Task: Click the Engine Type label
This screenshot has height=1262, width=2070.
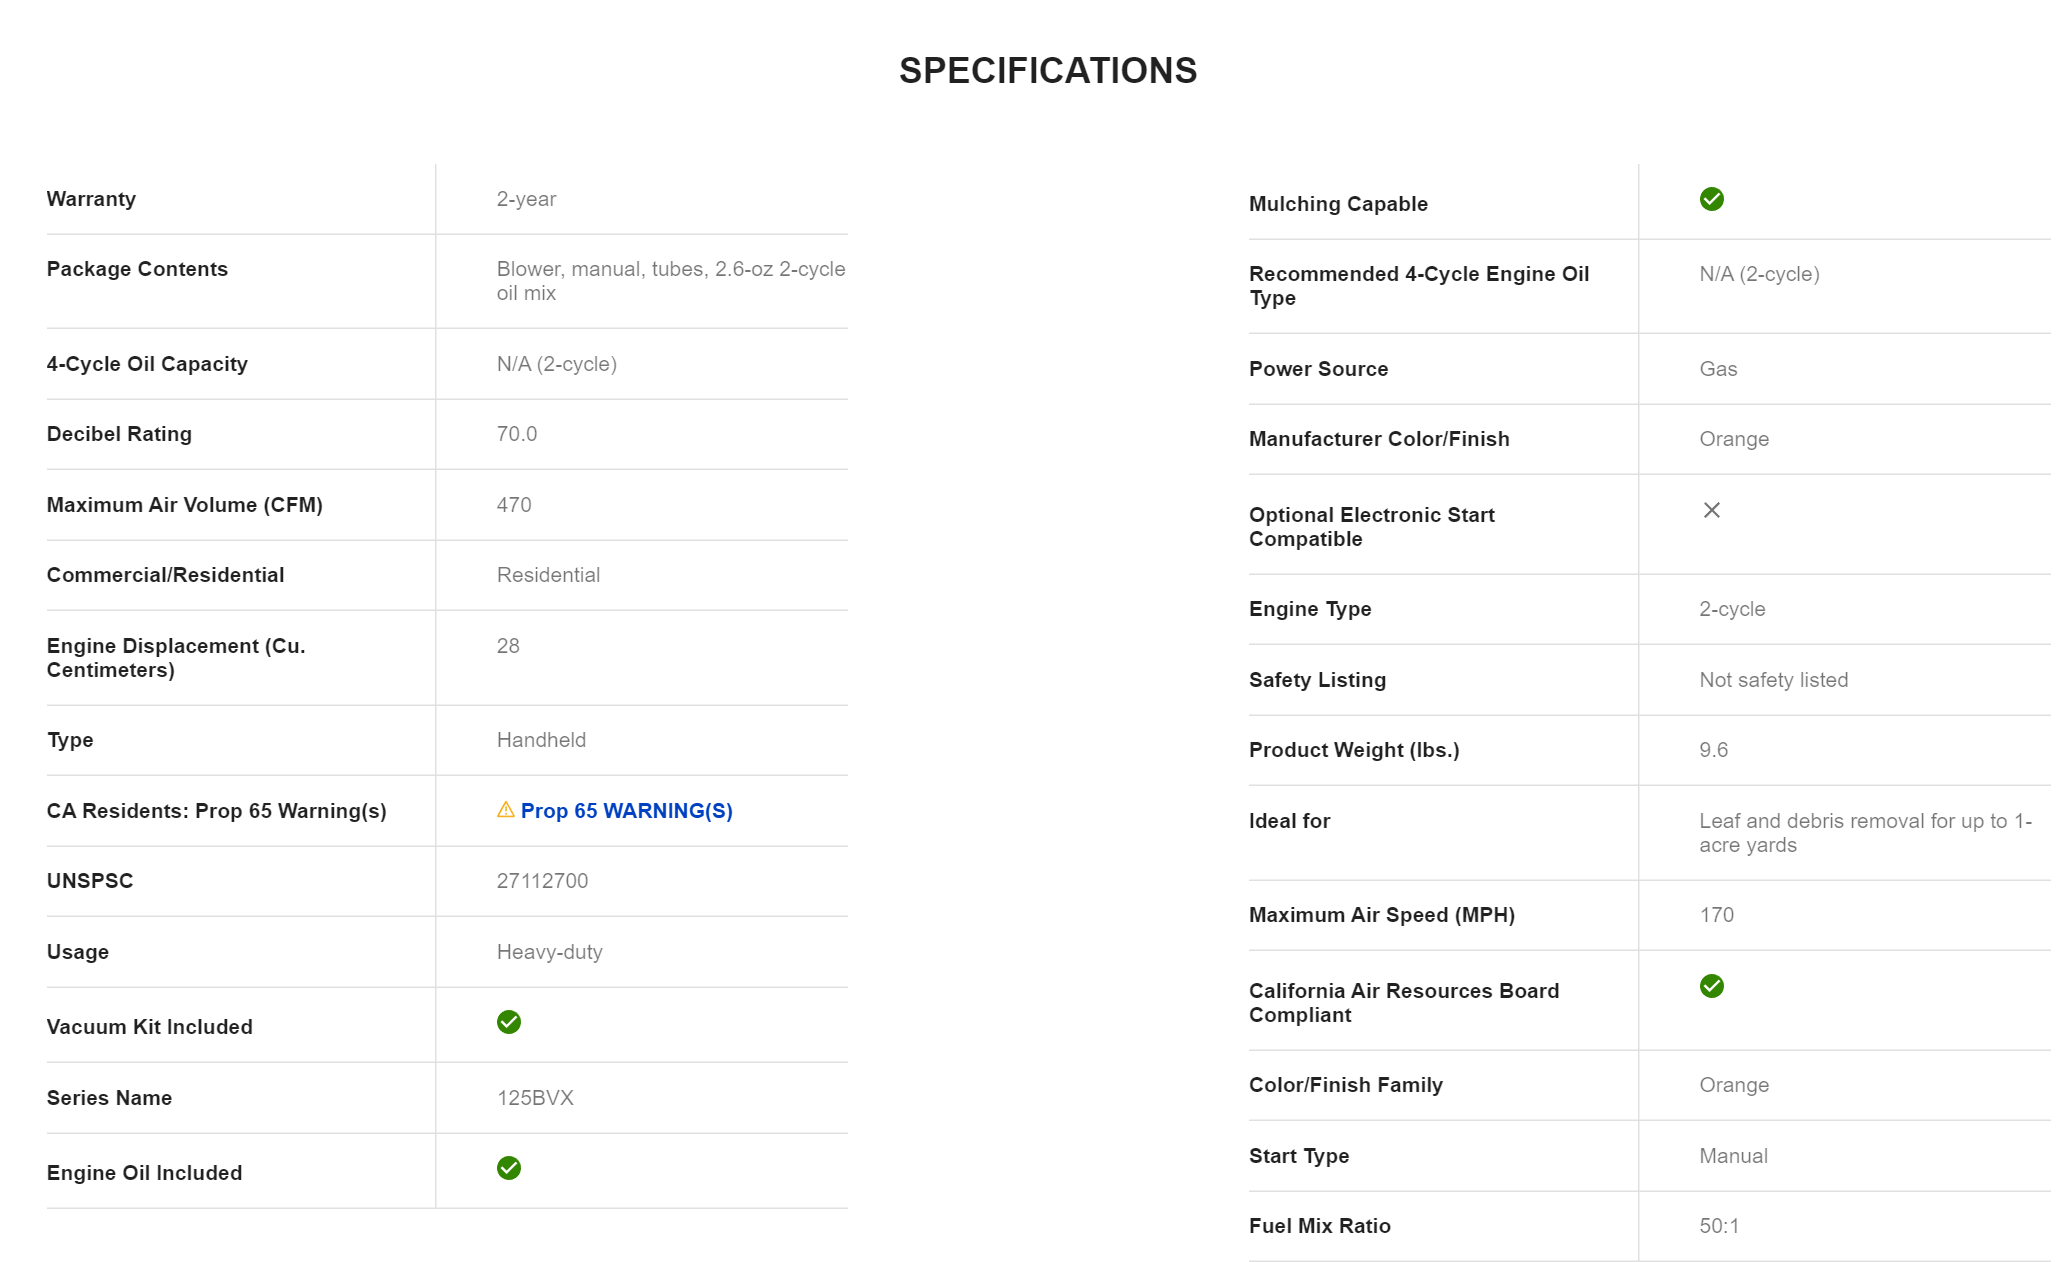Action: click(1310, 609)
